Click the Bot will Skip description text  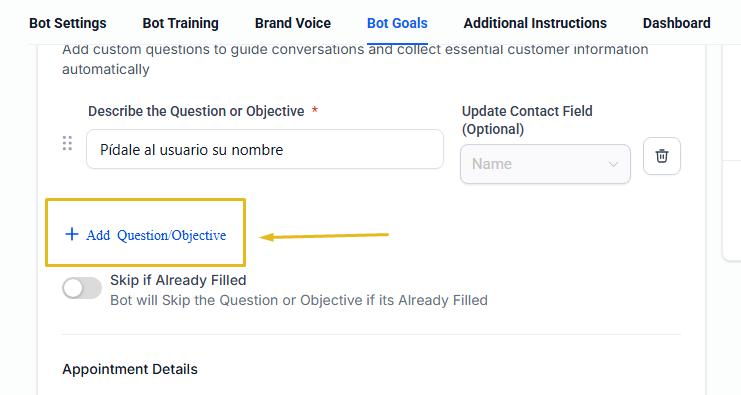pyautogui.click(x=299, y=300)
